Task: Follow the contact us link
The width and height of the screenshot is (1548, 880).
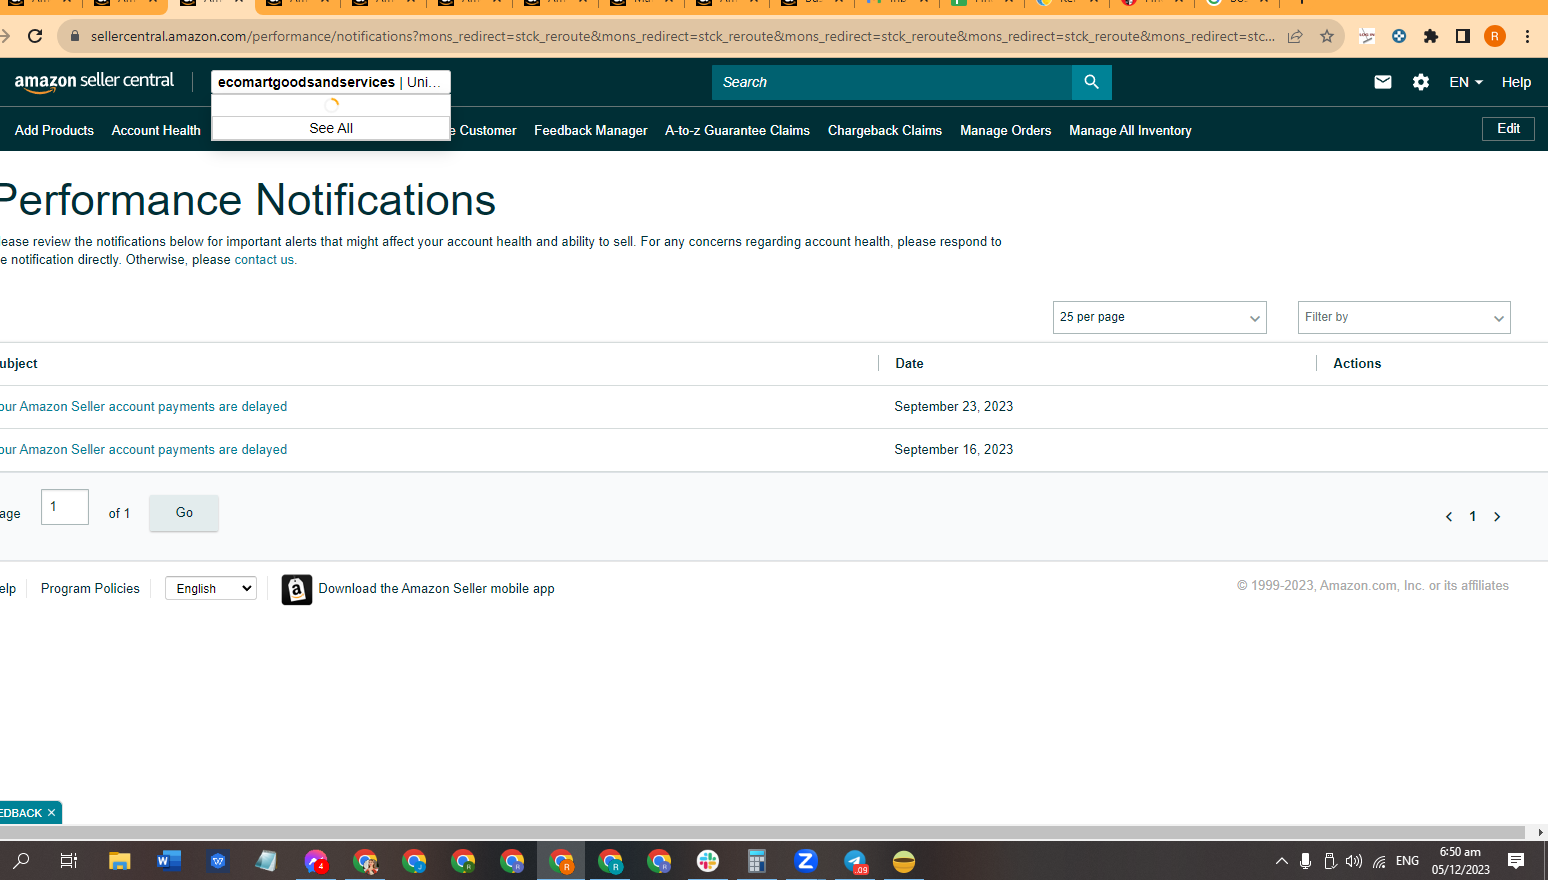Action: click(x=264, y=260)
